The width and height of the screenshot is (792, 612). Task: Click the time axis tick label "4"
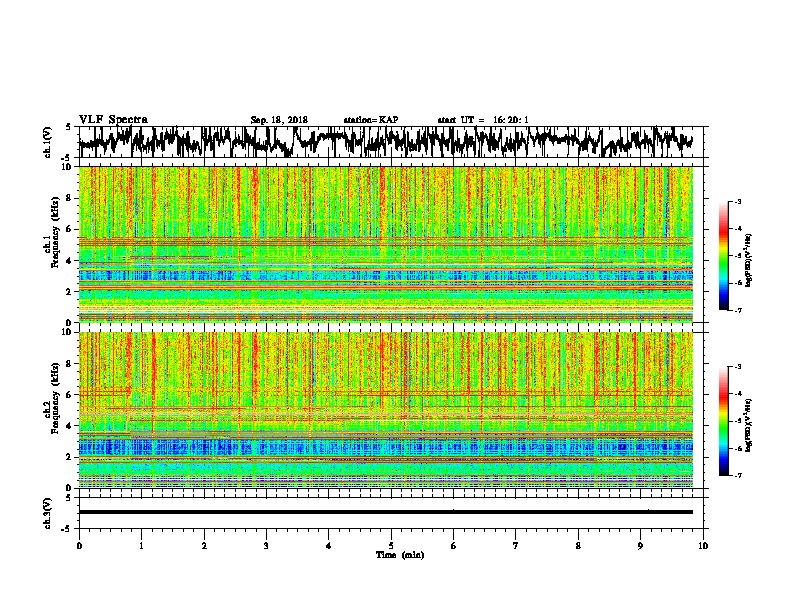329,546
